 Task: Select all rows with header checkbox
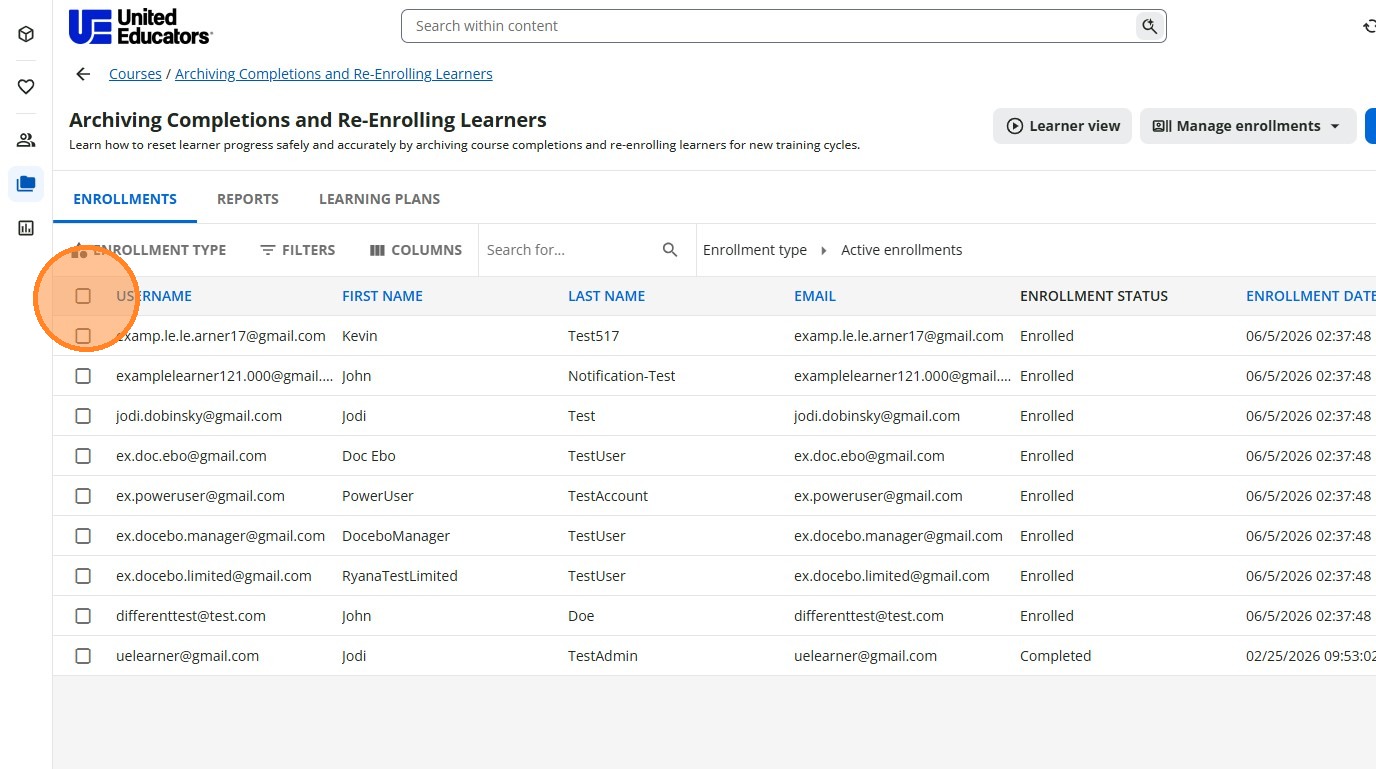click(x=83, y=296)
